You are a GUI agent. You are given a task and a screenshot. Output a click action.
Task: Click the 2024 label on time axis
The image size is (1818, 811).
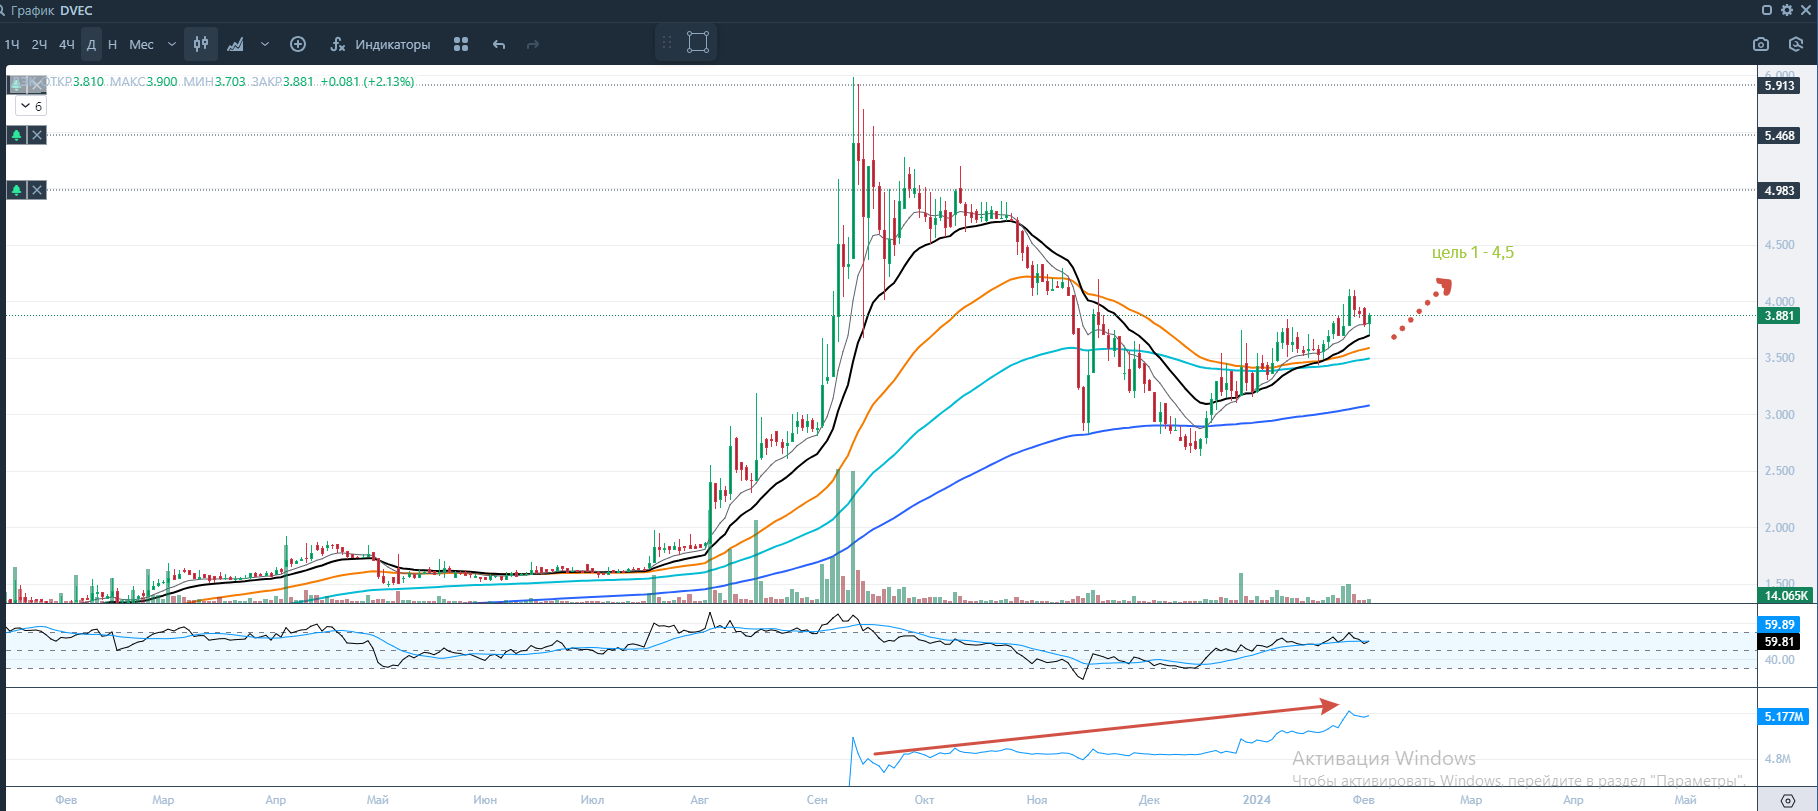coord(1257,800)
